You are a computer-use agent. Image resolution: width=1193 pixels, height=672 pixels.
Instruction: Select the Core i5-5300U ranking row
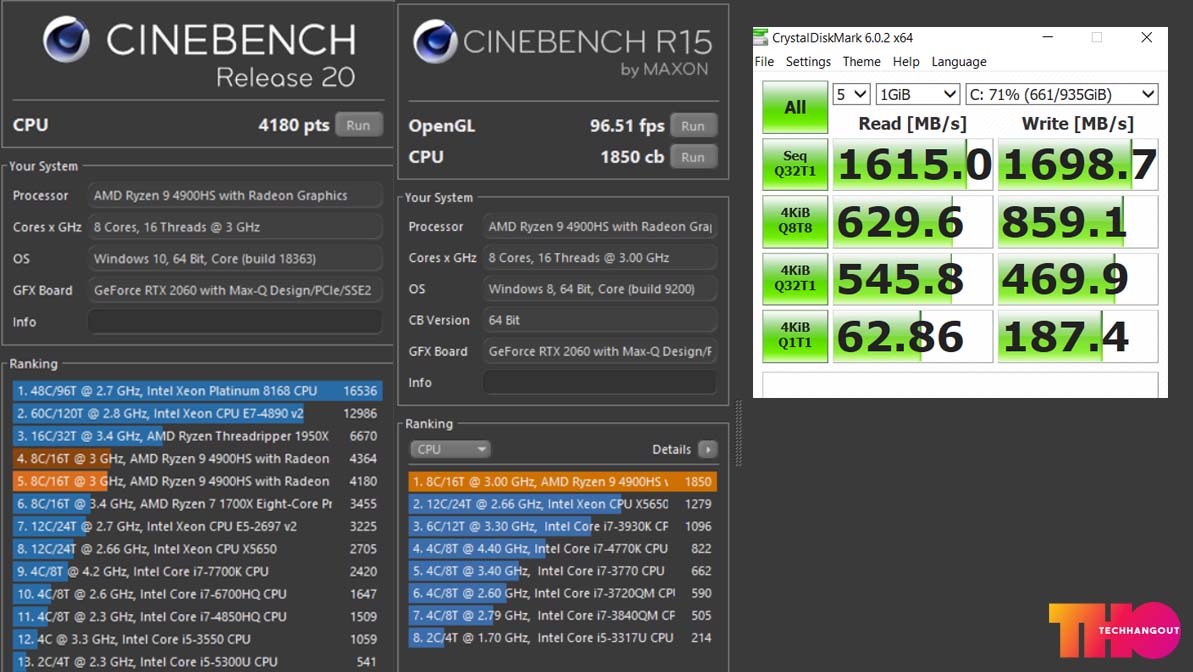(x=197, y=662)
